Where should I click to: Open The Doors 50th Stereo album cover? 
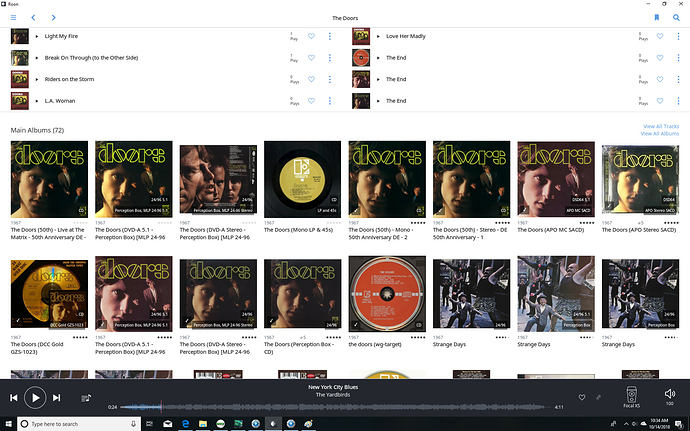point(471,179)
